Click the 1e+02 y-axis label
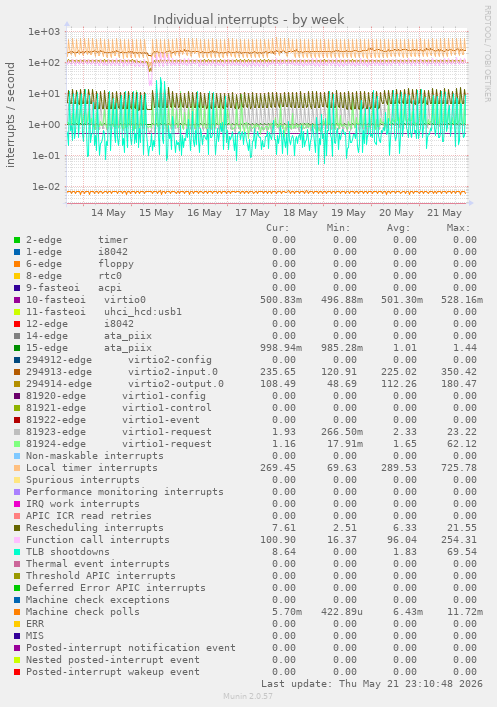497x707 pixels. pyautogui.click(x=44, y=63)
